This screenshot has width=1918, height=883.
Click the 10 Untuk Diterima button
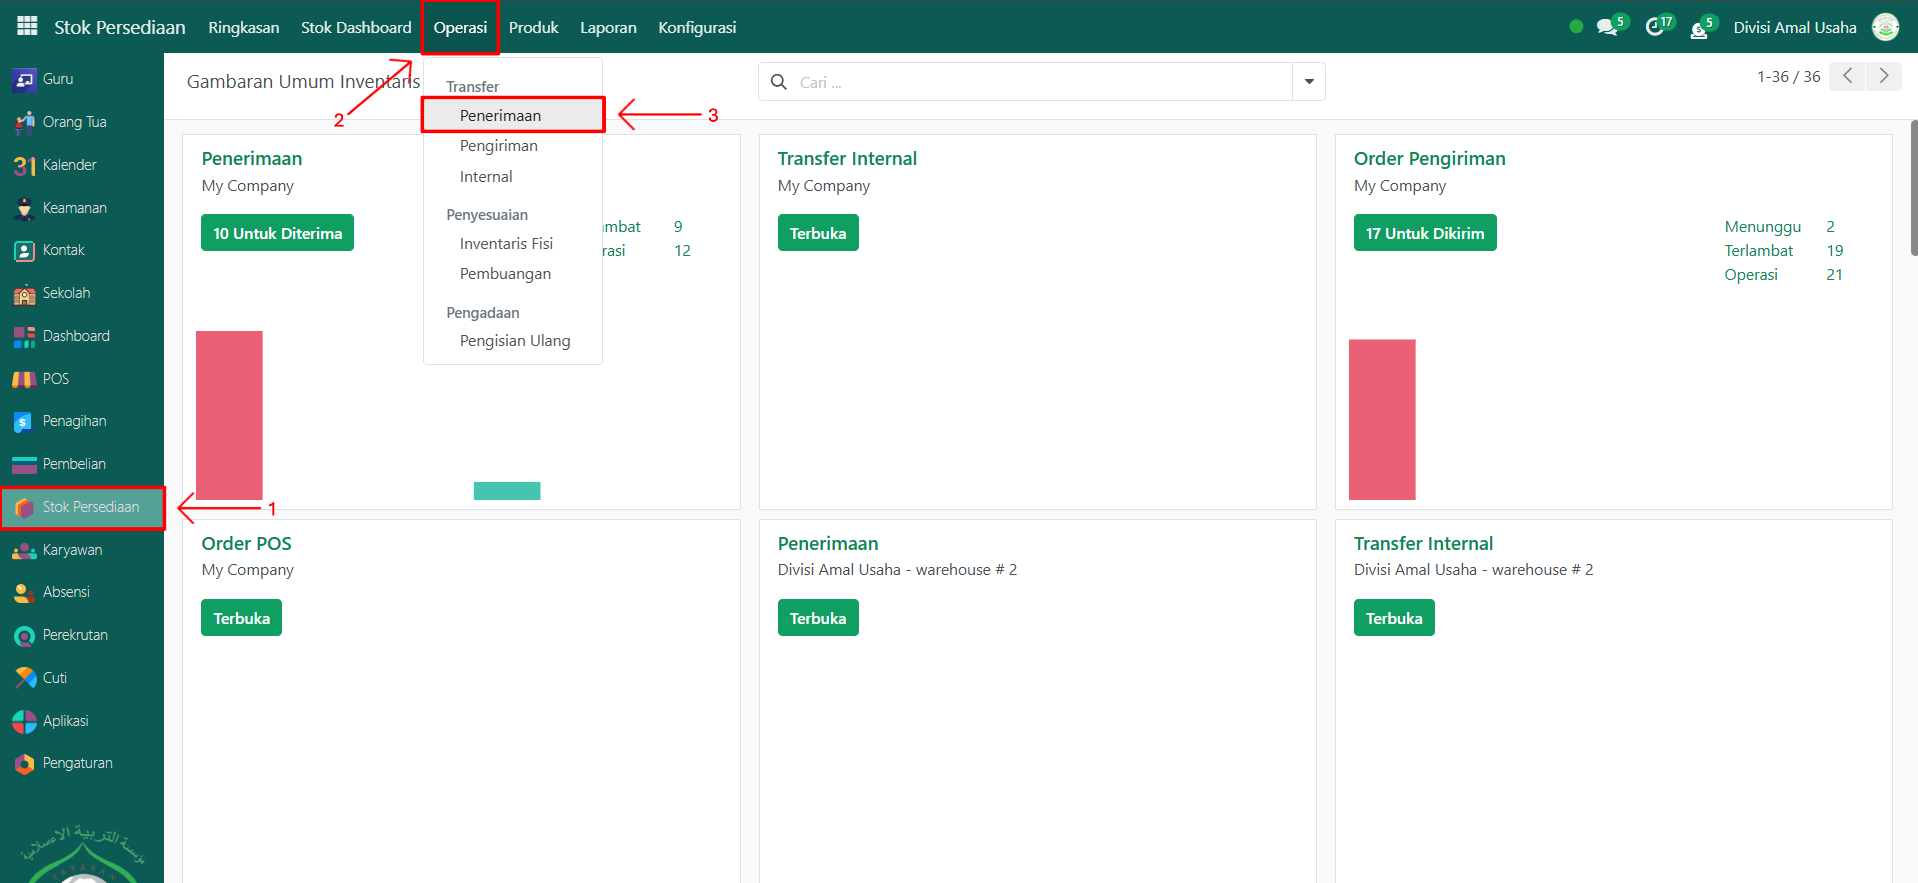277,233
